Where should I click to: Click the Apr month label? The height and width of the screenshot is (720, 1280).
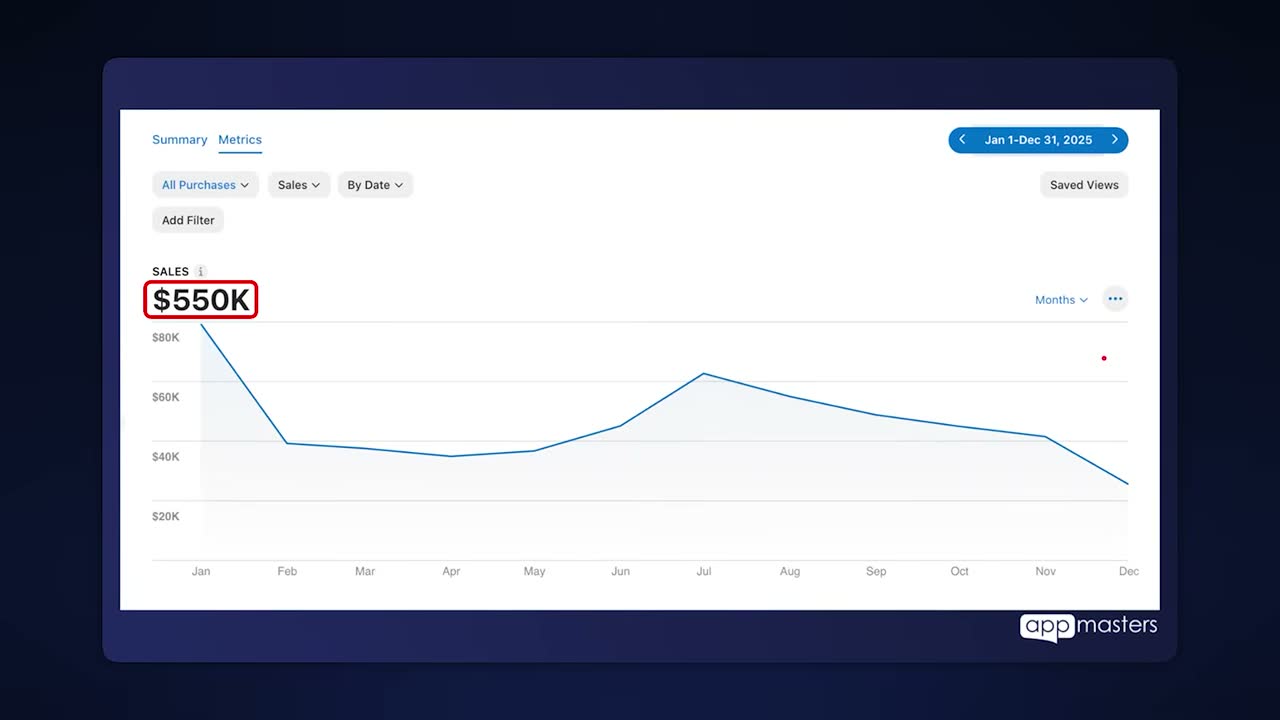(451, 572)
